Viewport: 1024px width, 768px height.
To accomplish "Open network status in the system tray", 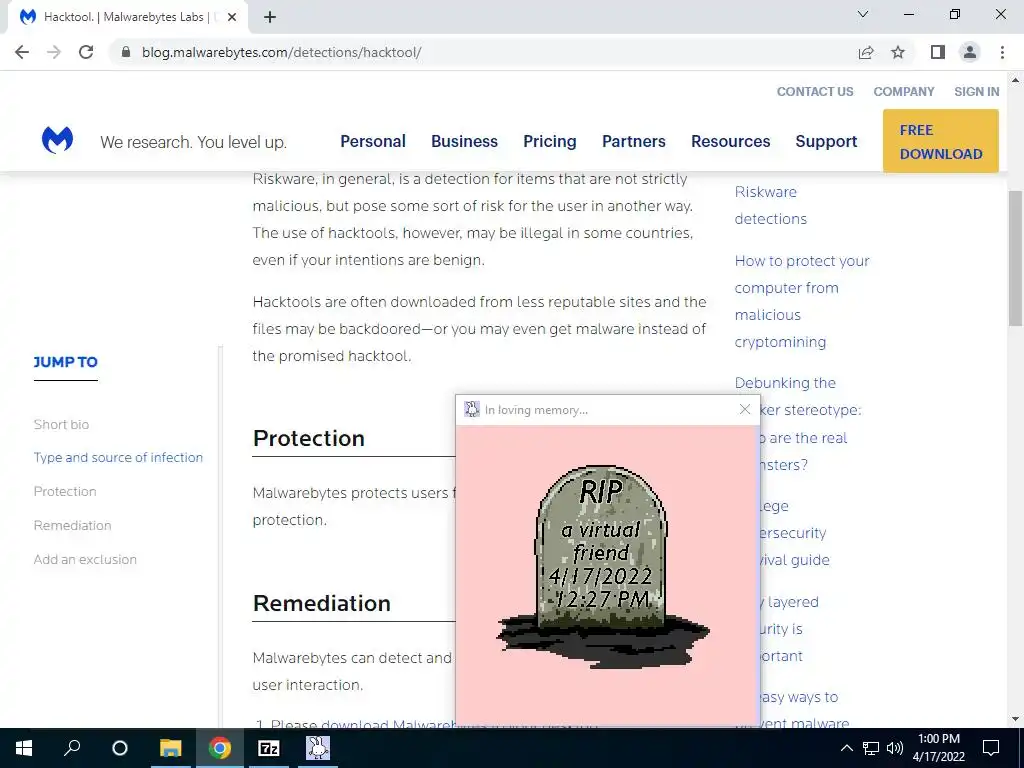I will (871, 748).
